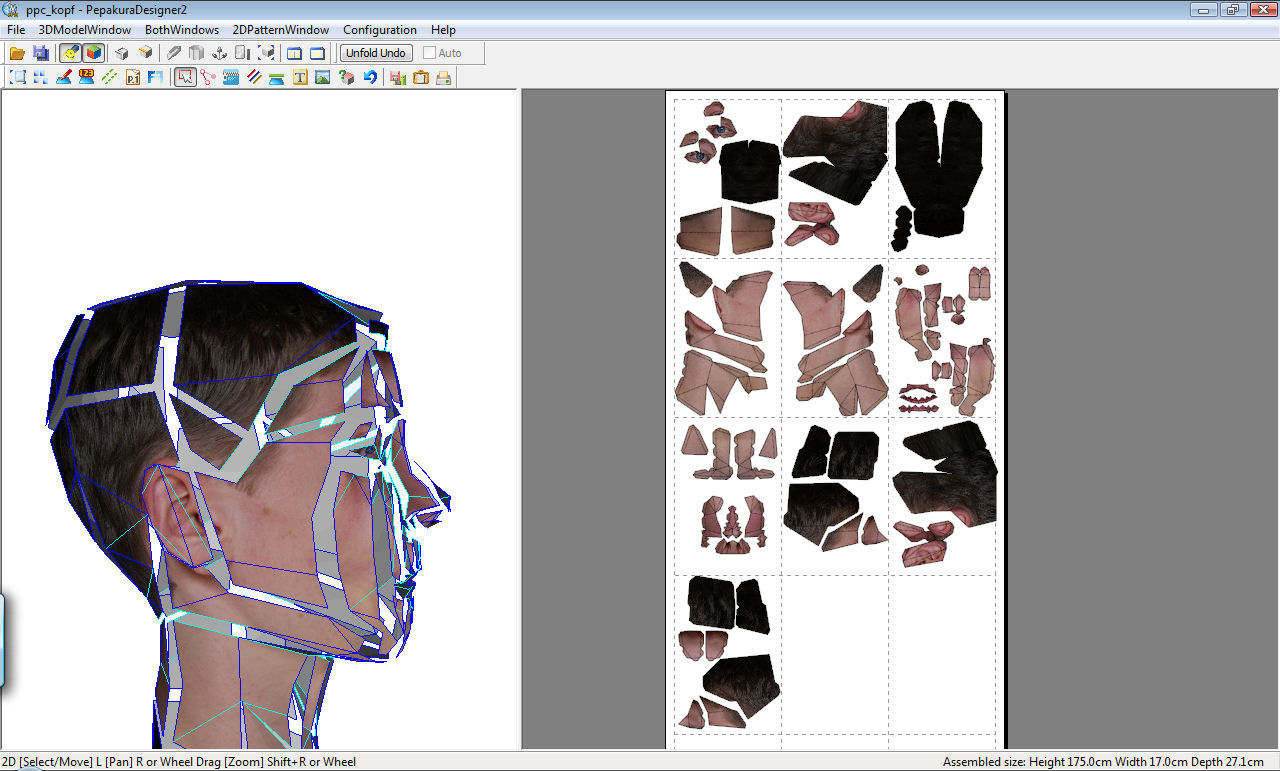The image size is (1280, 771).
Task: Click the cube with dashed selection corners icon
Action: (x=266, y=53)
